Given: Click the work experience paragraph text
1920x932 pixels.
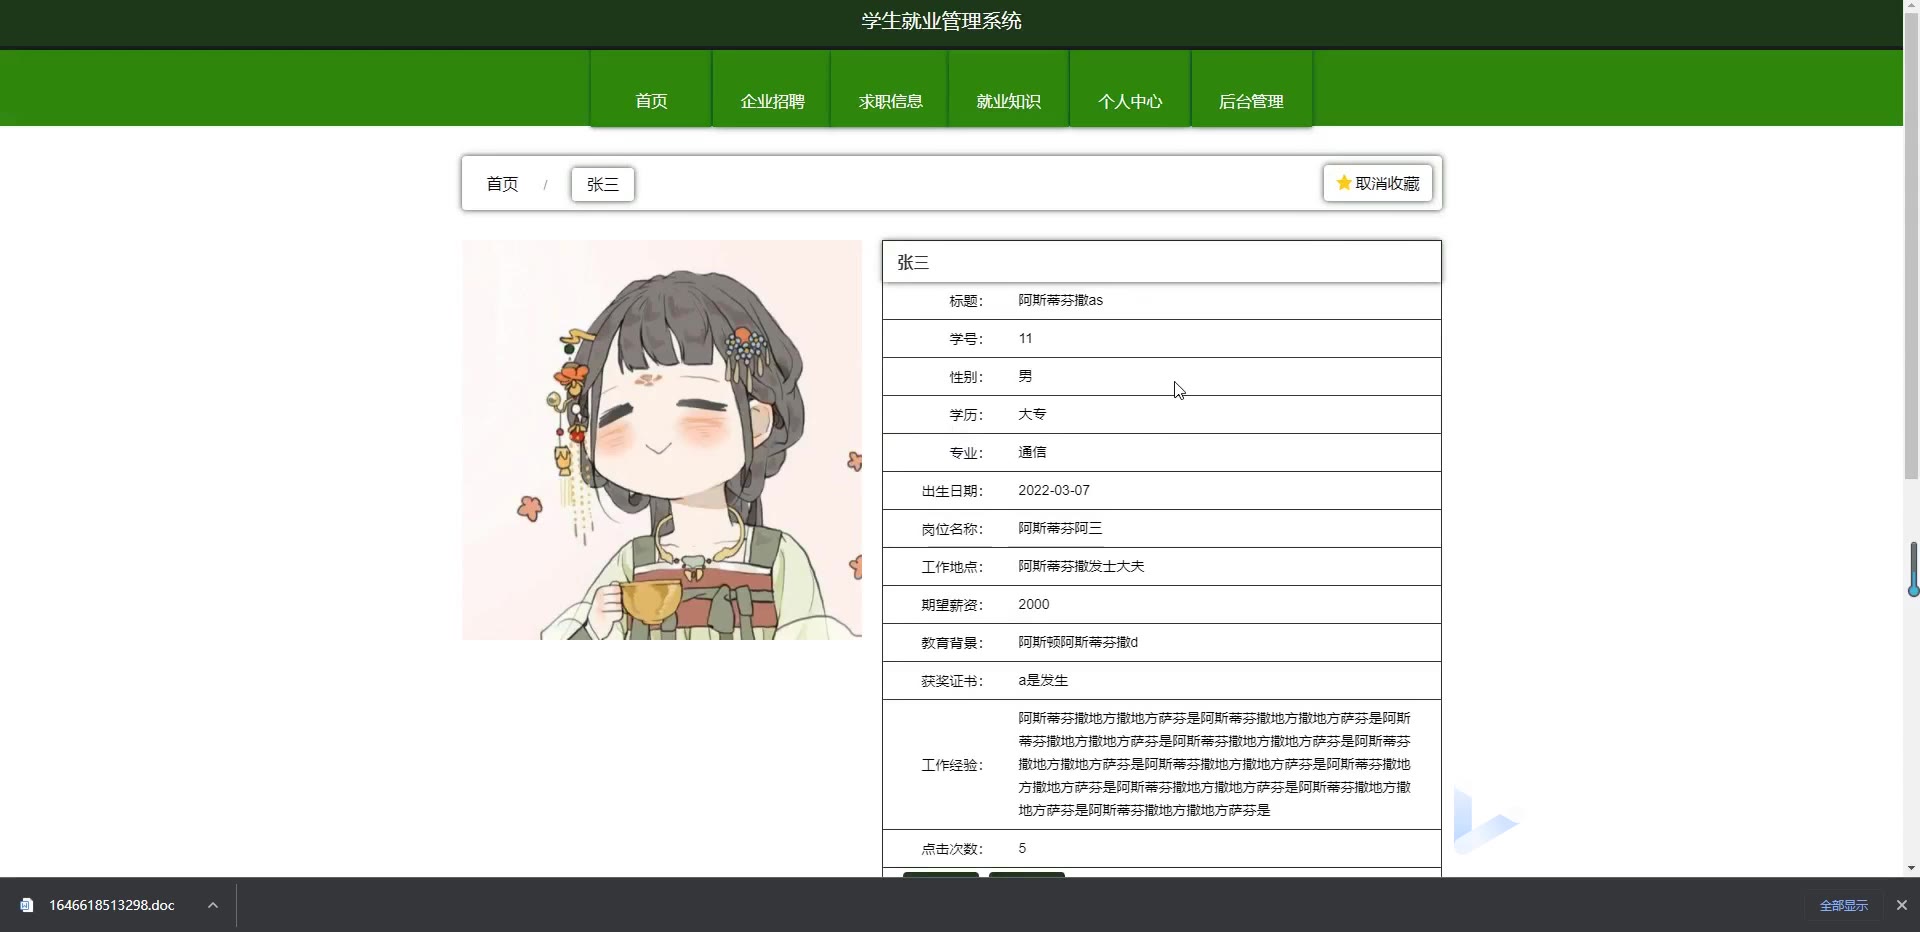Looking at the screenshot, I should point(1215,764).
